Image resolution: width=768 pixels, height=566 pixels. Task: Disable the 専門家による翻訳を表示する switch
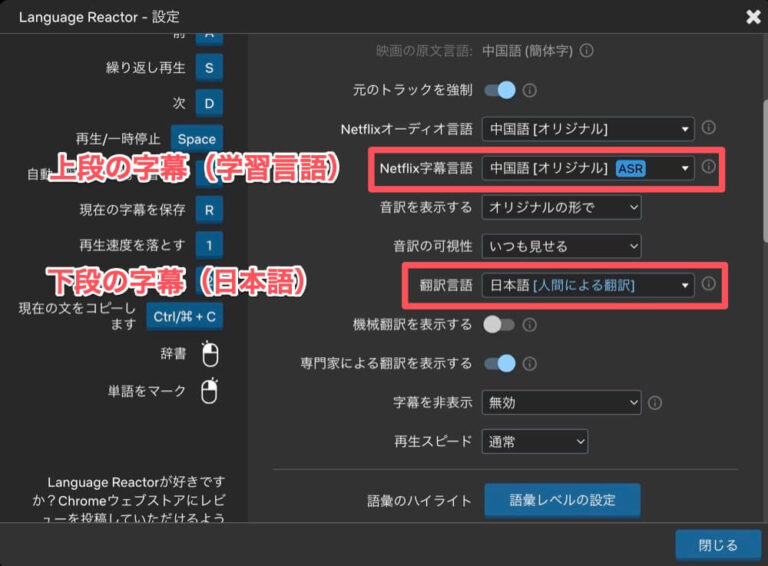500,363
